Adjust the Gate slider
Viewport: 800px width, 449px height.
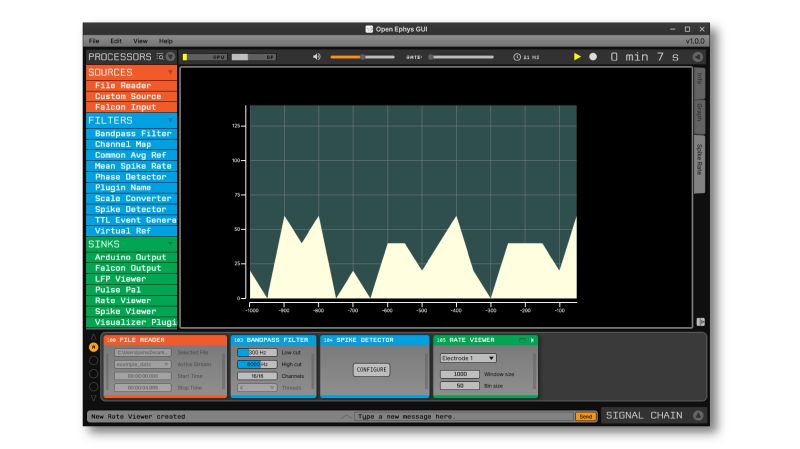pyautogui.click(x=461, y=57)
